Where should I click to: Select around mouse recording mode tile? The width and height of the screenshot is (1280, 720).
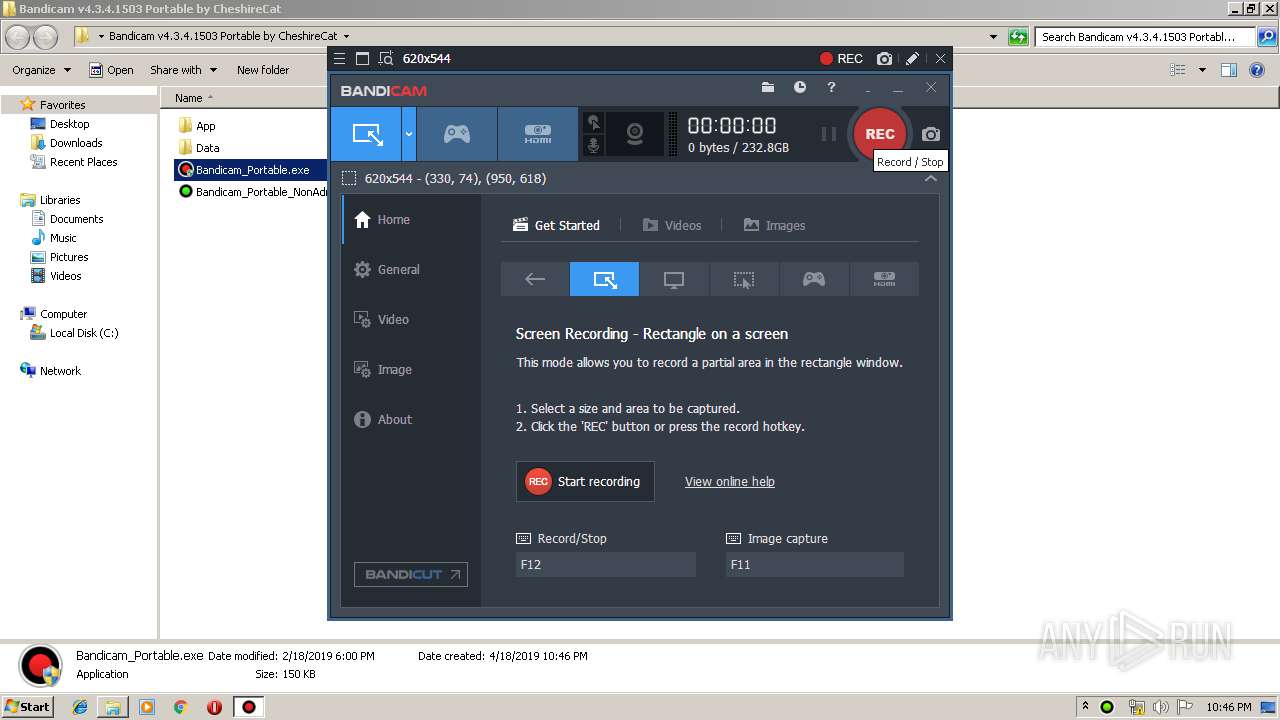(744, 280)
